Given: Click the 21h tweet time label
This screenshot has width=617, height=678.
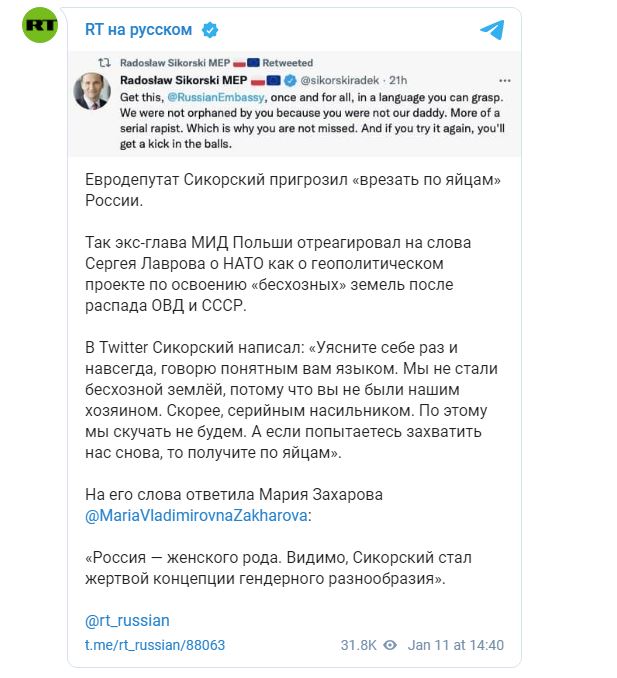Looking at the screenshot, I should (x=398, y=80).
